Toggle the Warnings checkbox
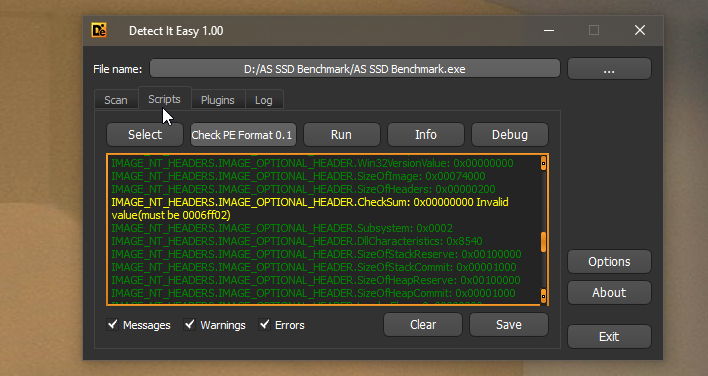This screenshot has width=708, height=376. [190, 324]
